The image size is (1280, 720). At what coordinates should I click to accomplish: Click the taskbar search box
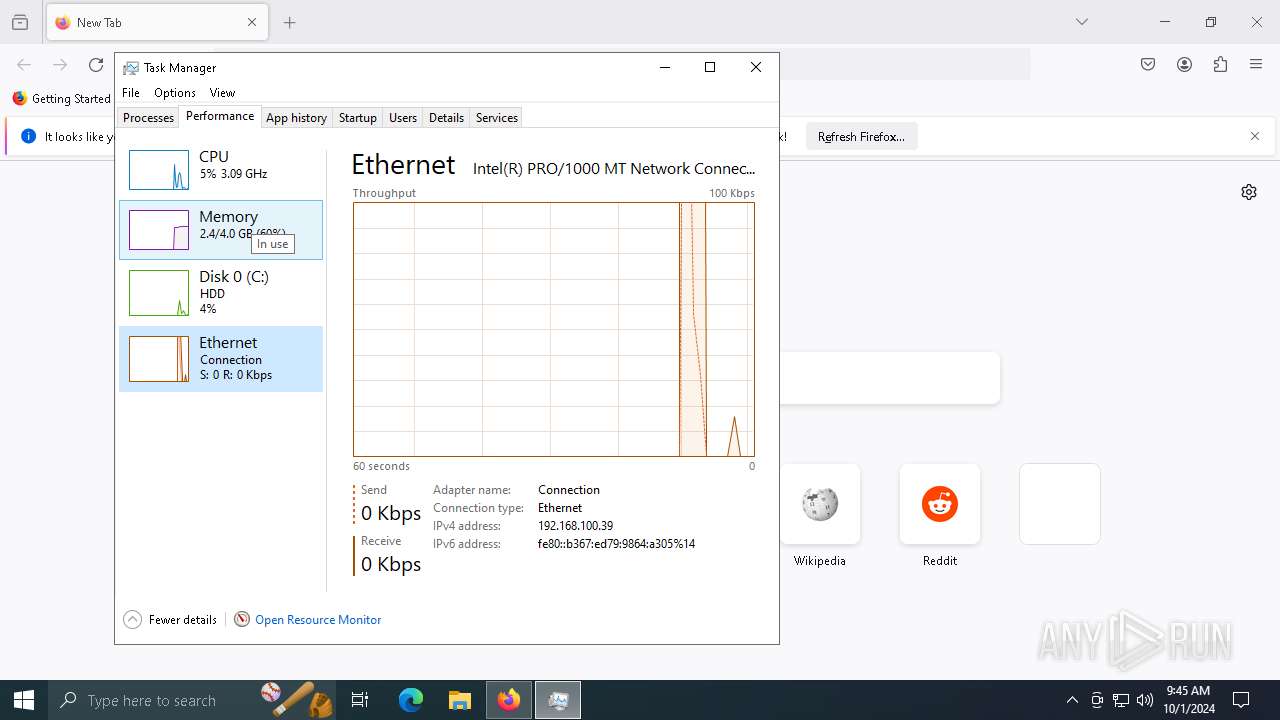click(x=193, y=700)
